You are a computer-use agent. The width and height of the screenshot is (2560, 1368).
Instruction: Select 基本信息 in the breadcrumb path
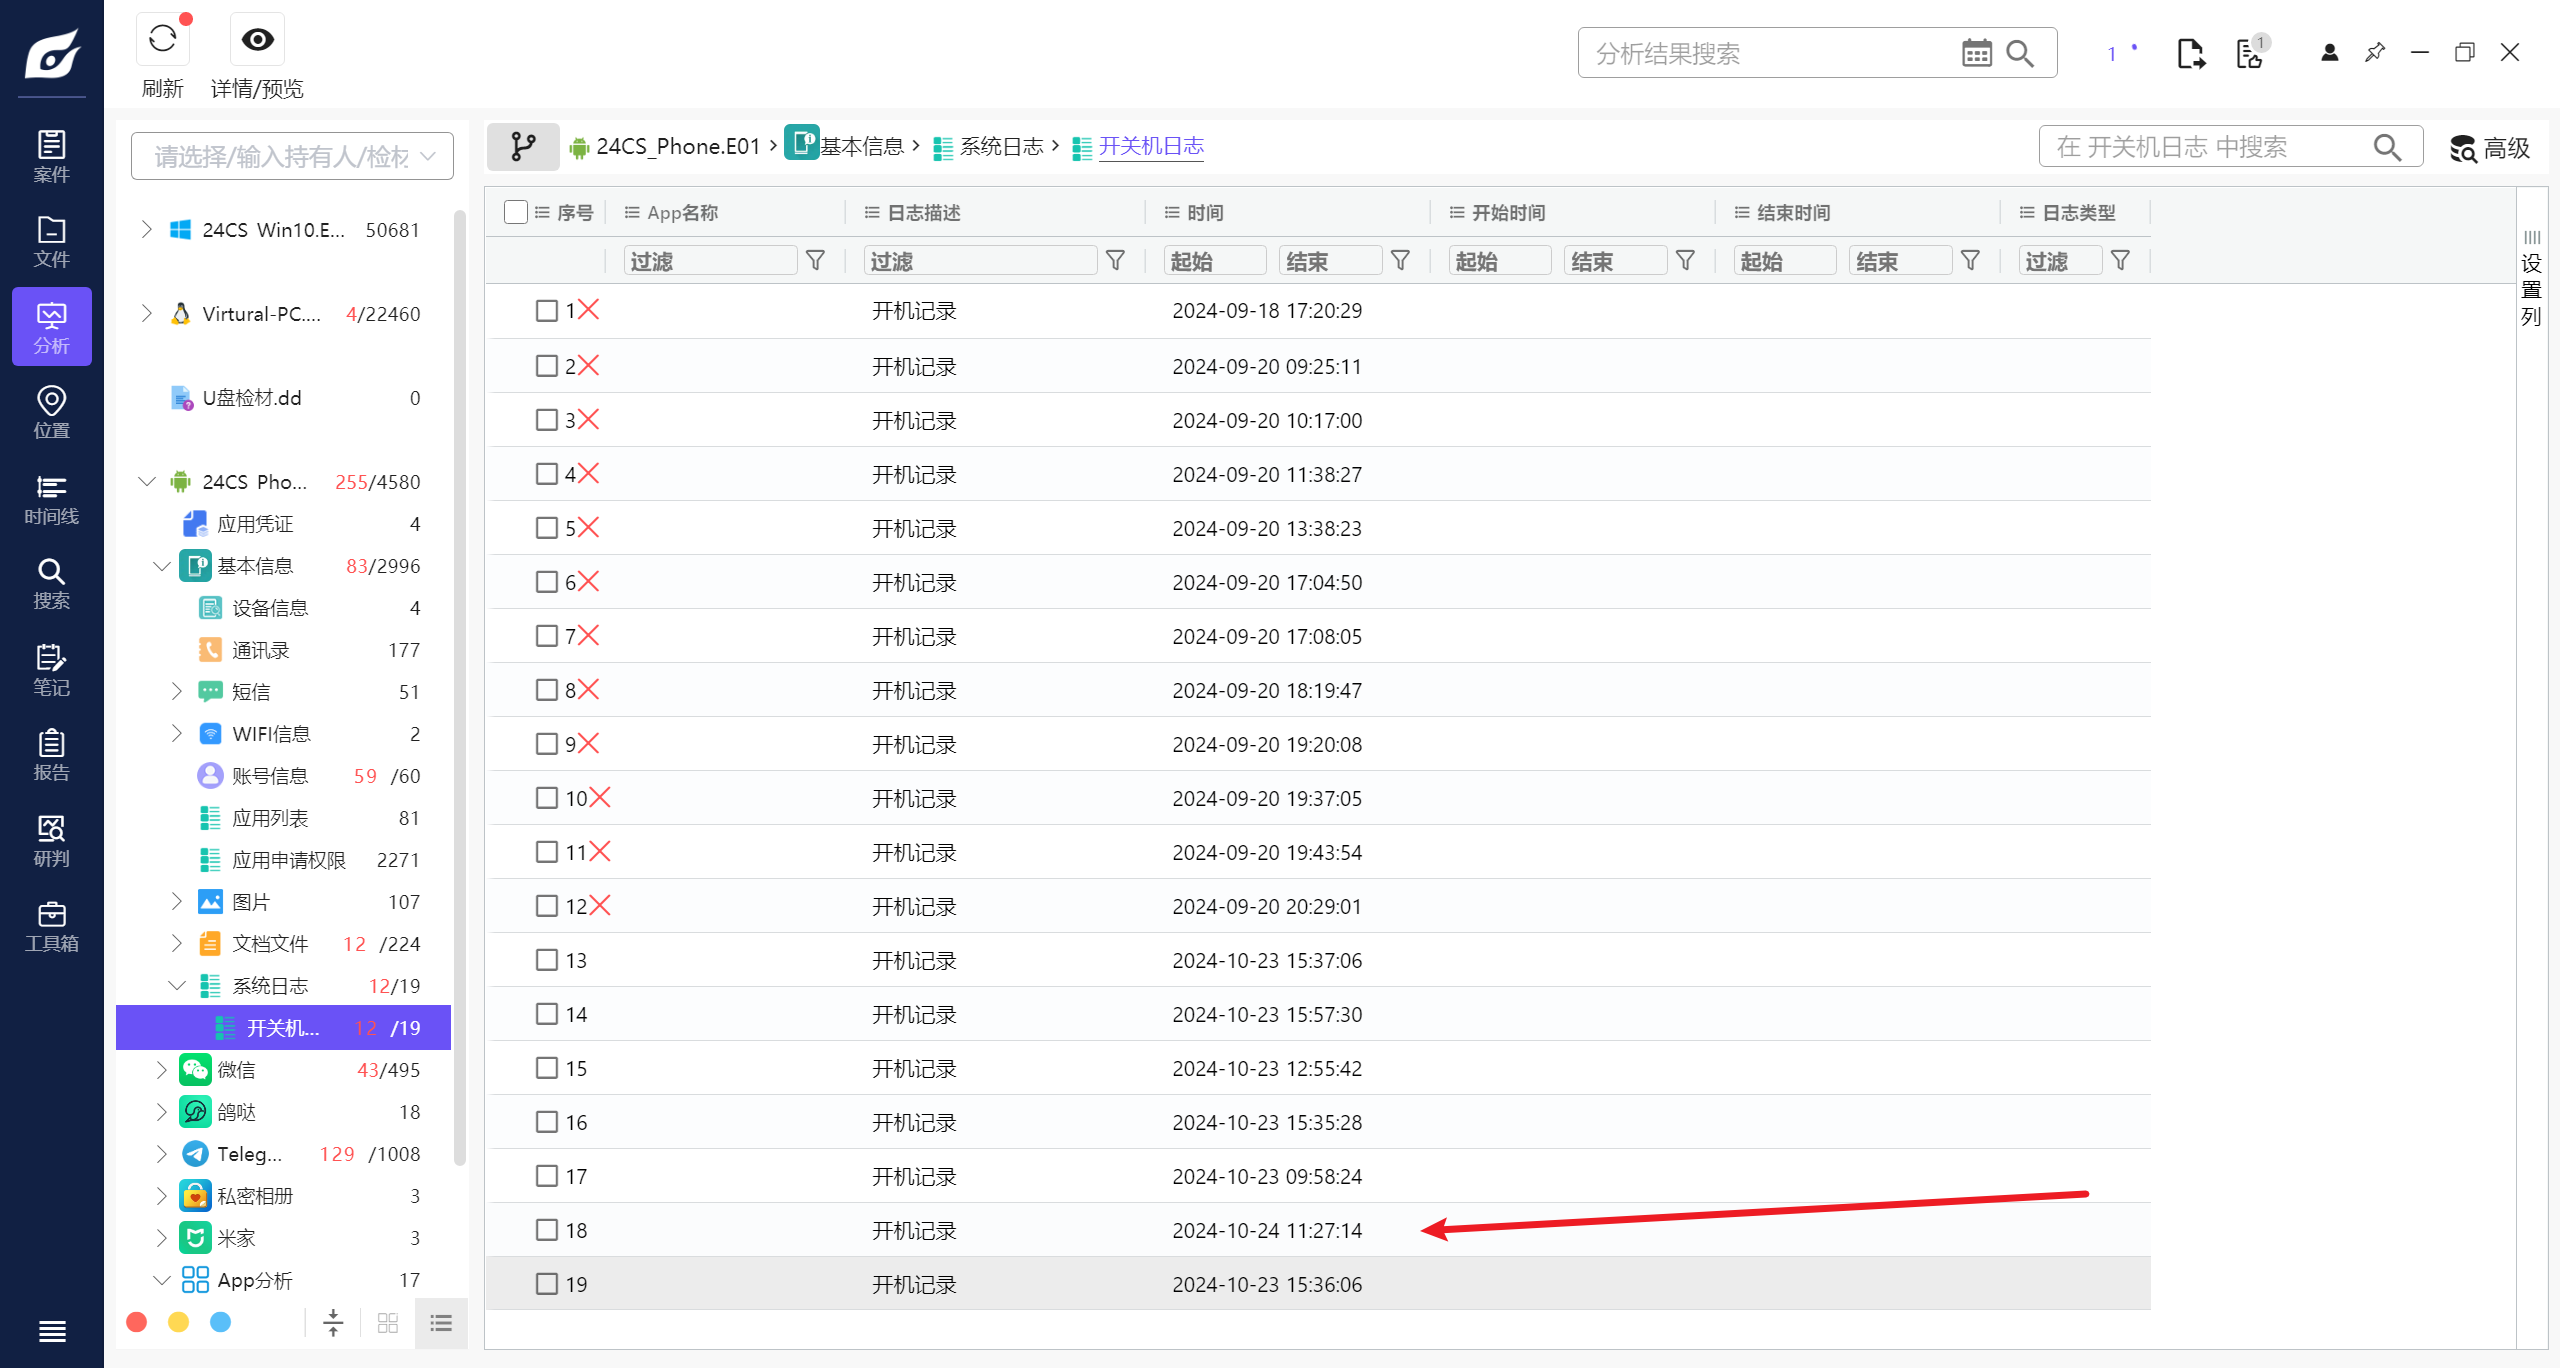[x=860, y=147]
